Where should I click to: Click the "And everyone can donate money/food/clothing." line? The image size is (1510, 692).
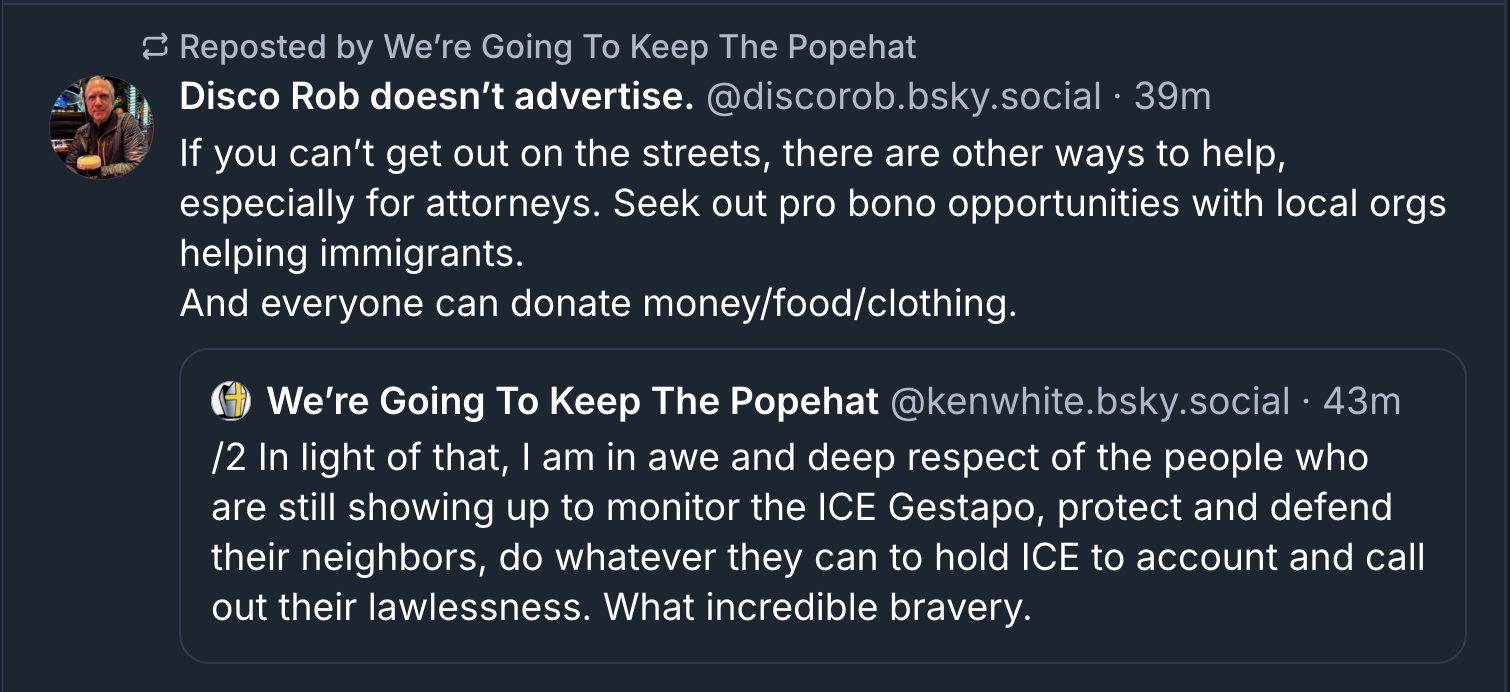(598, 303)
